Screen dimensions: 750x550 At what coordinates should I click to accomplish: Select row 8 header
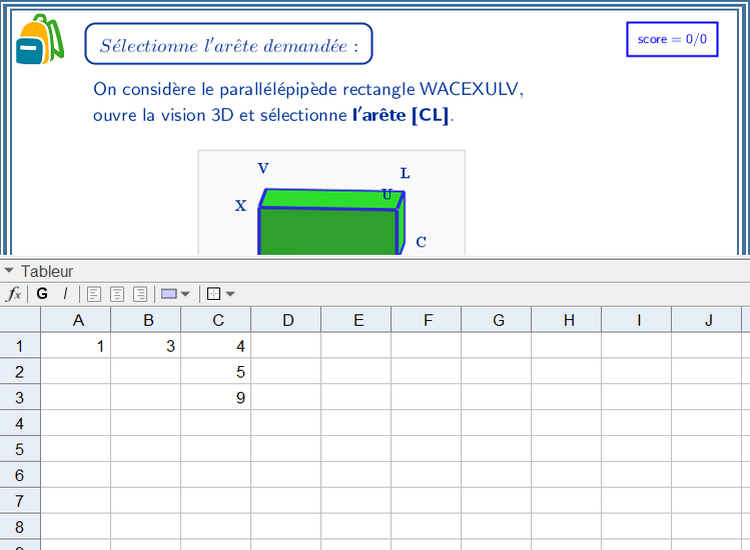[x=20, y=526]
